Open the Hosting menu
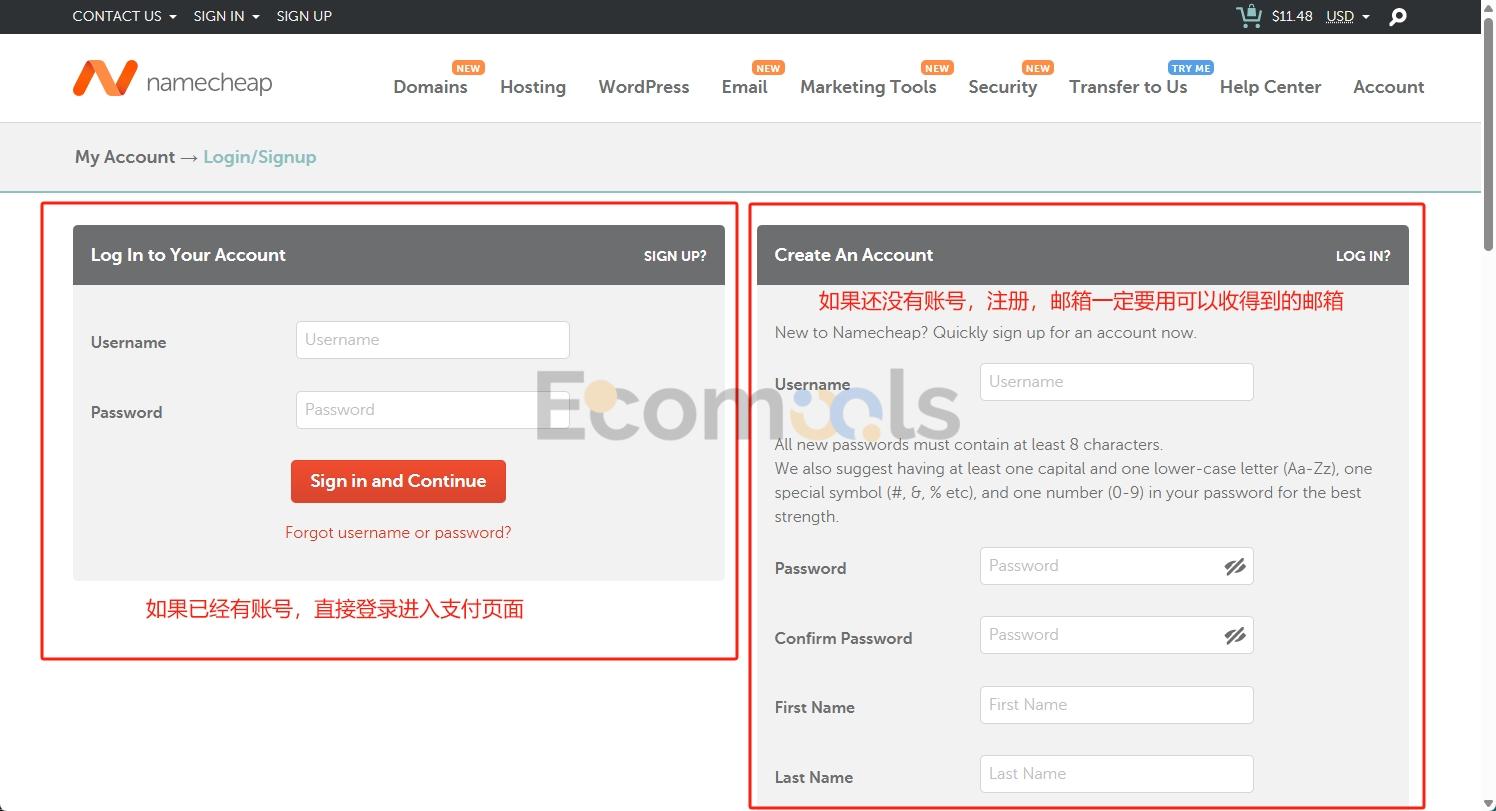Screen dimensions: 1496x811 point(533,87)
